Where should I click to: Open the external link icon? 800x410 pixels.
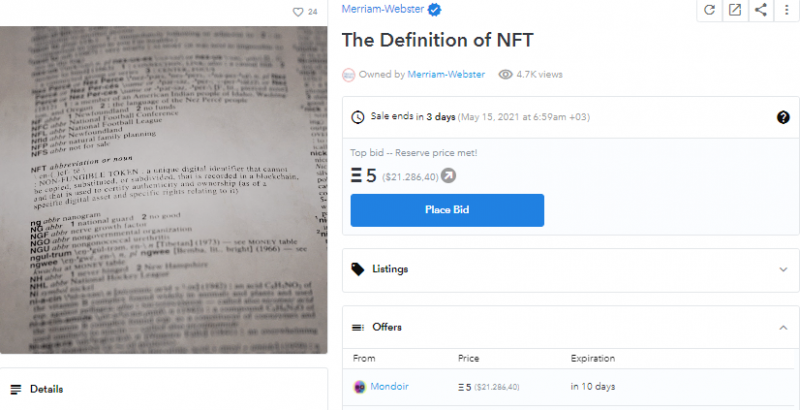(x=735, y=10)
